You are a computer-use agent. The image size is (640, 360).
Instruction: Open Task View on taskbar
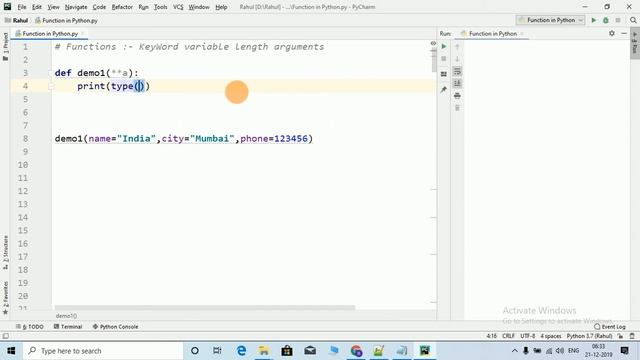[217, 351]
